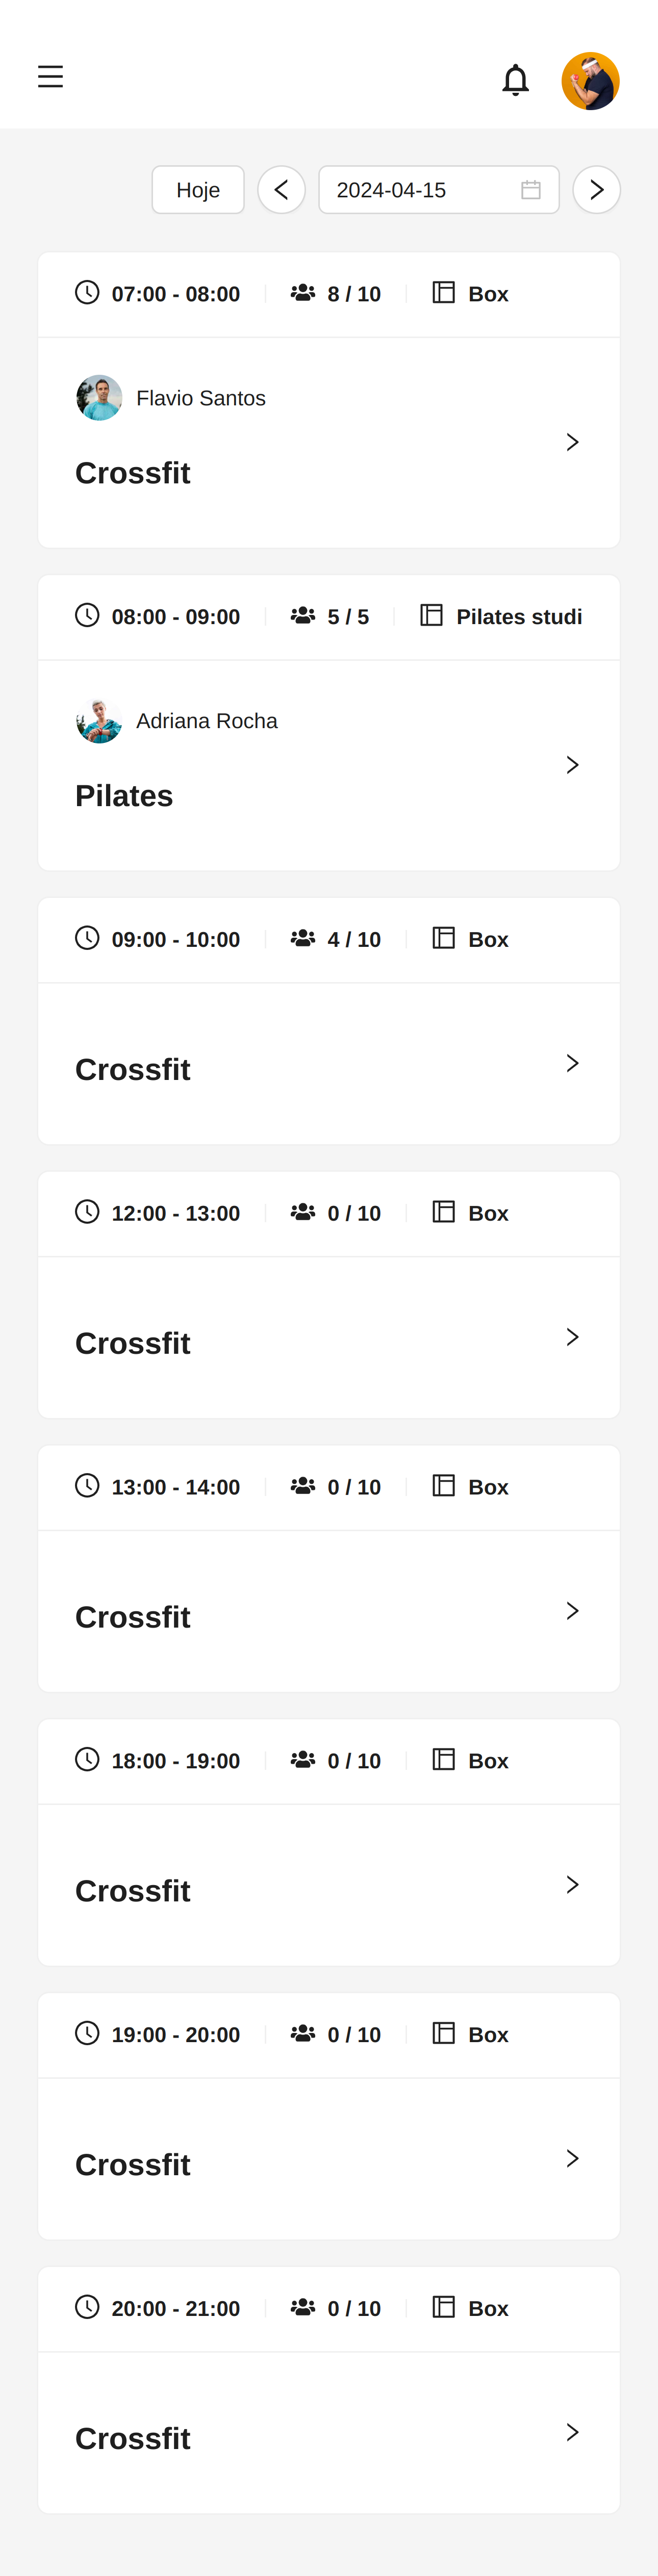Click the Pilates studio room icon

tap(431, 616)
